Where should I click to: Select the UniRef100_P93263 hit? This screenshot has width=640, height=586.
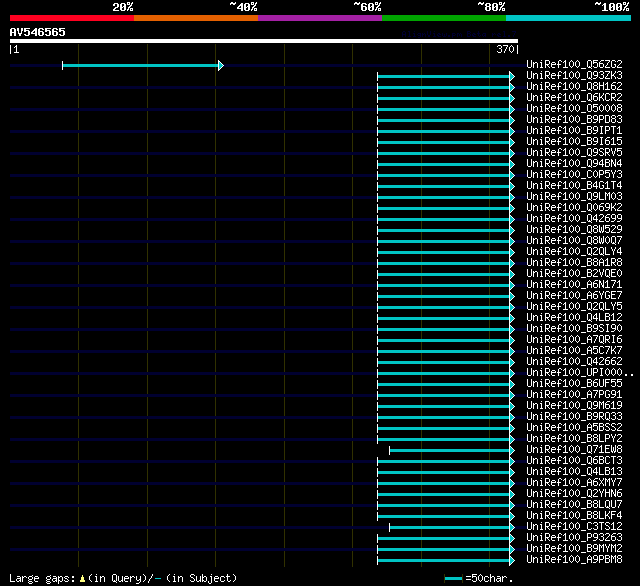coord(574,538)
